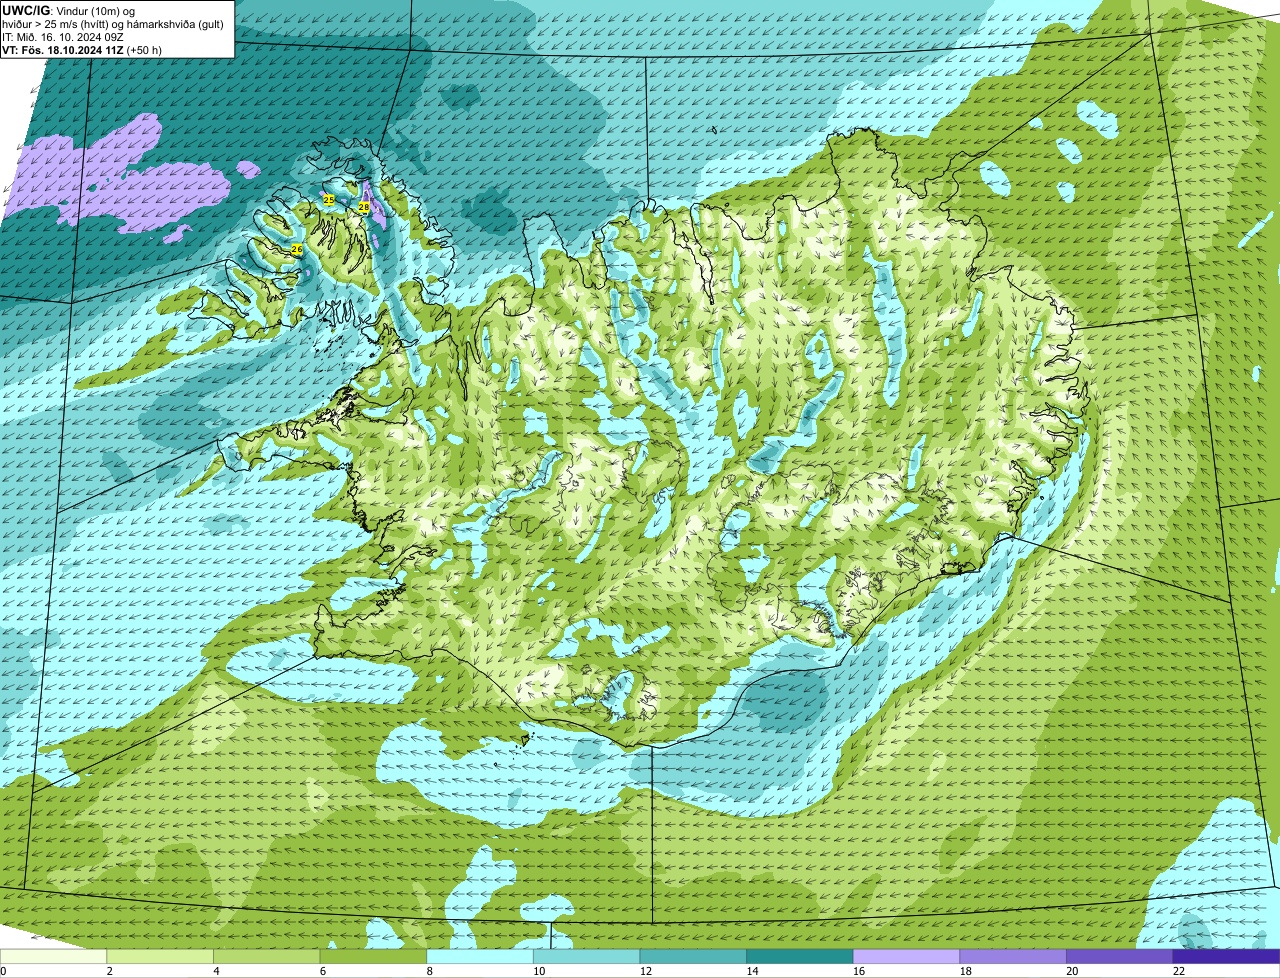Click the title text 'UWC/IG: Vindur (10m) og'
1280x978 pixels.
(x=68, y=10)
